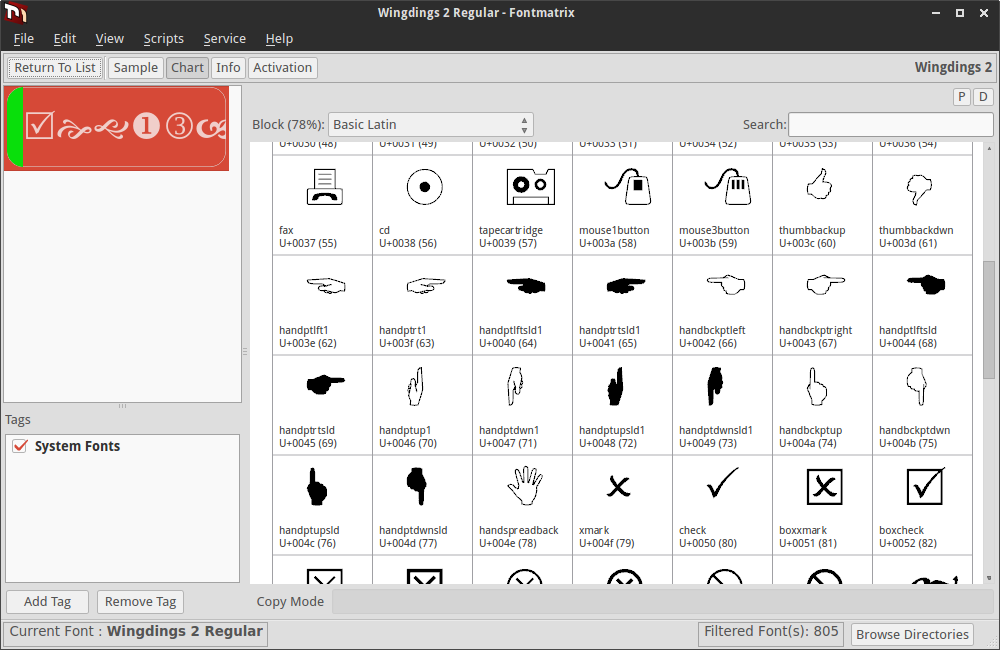Click Return To List button

pos(55,68)
